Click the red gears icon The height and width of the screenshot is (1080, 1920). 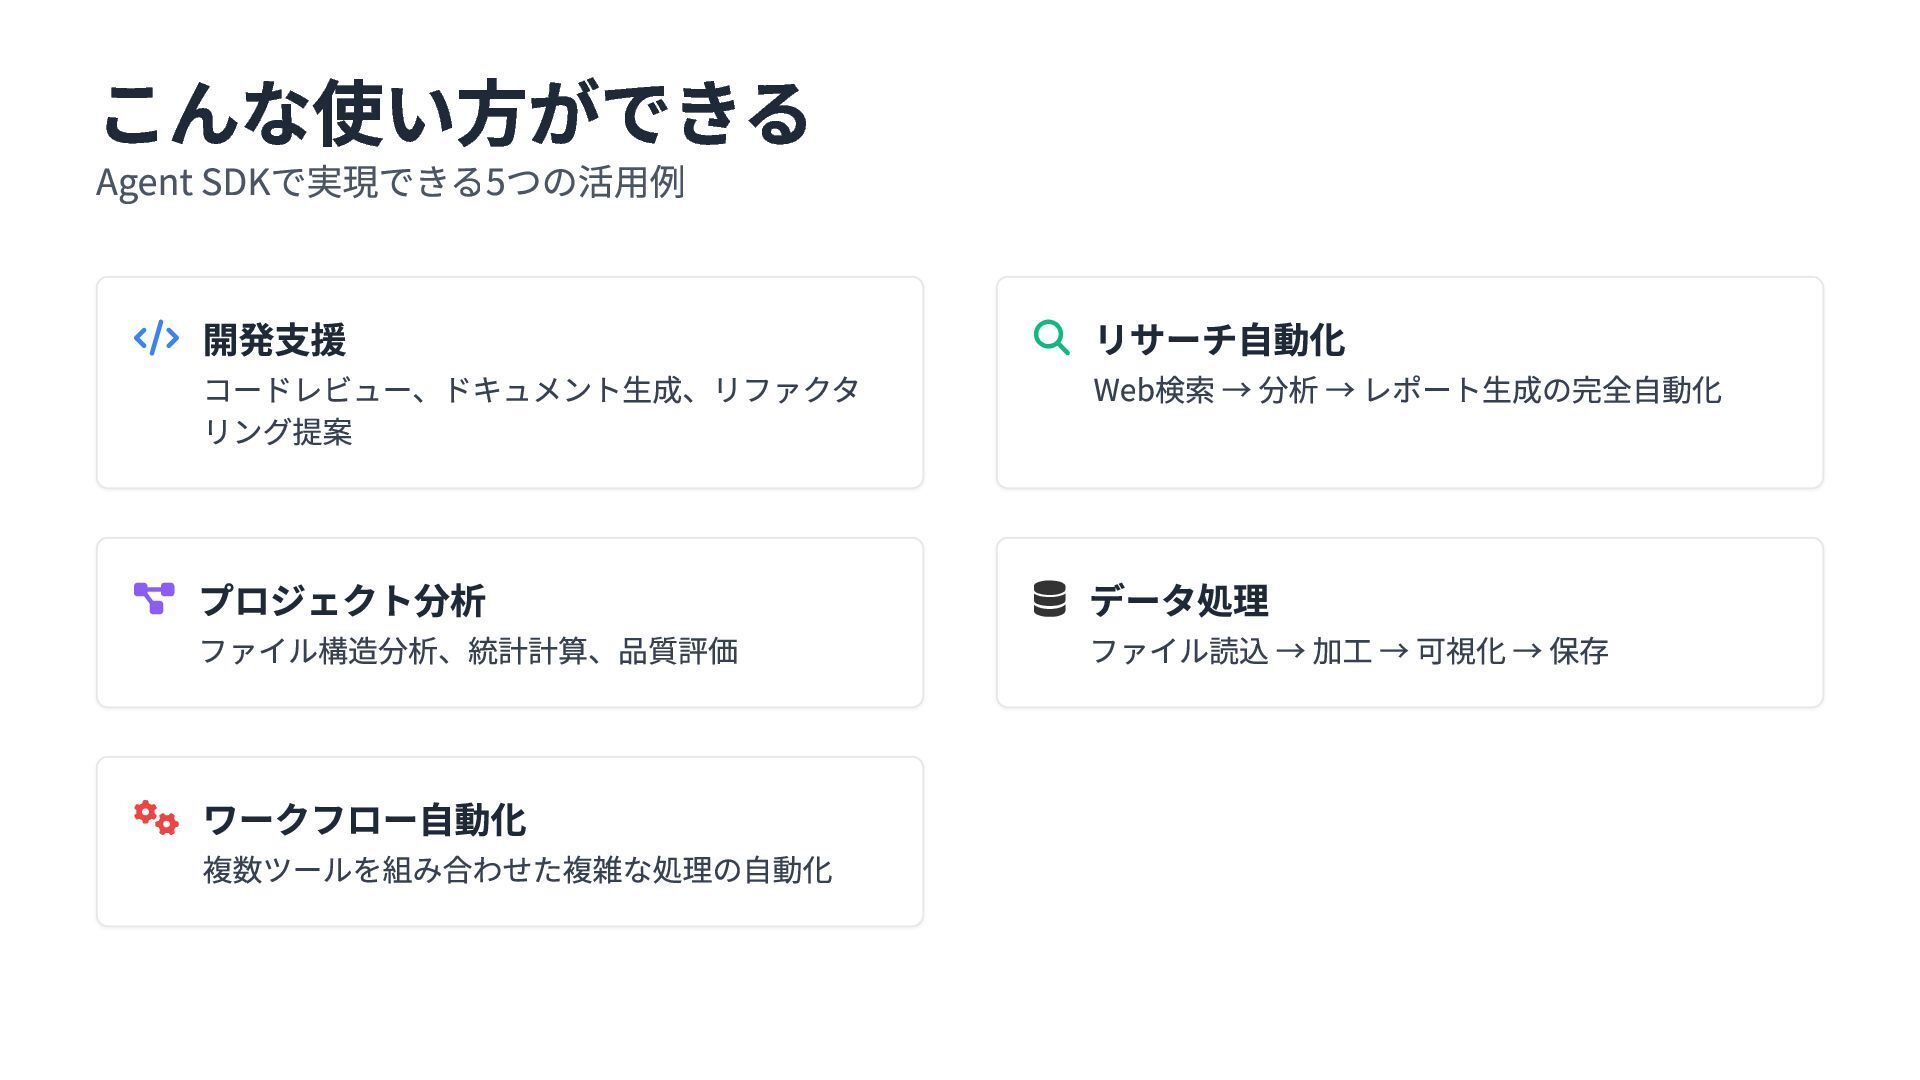(x=156, y=817)
